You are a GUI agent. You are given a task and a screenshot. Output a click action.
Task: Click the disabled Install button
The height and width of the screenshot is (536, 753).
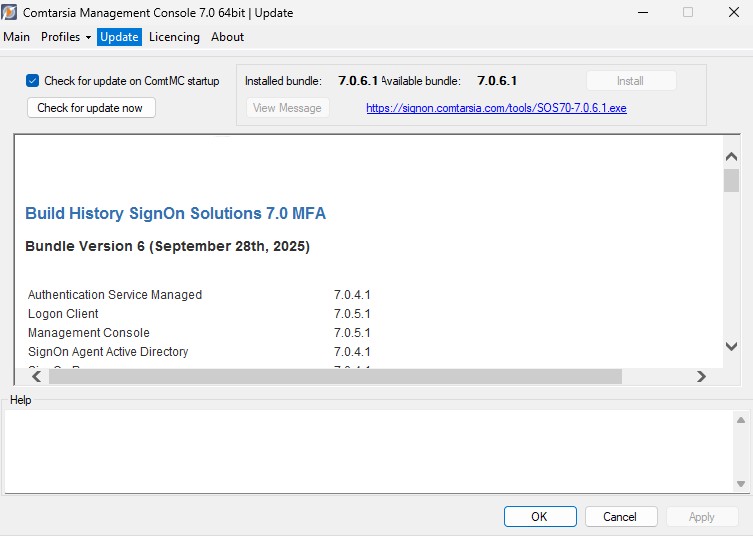tap(631, 81)
